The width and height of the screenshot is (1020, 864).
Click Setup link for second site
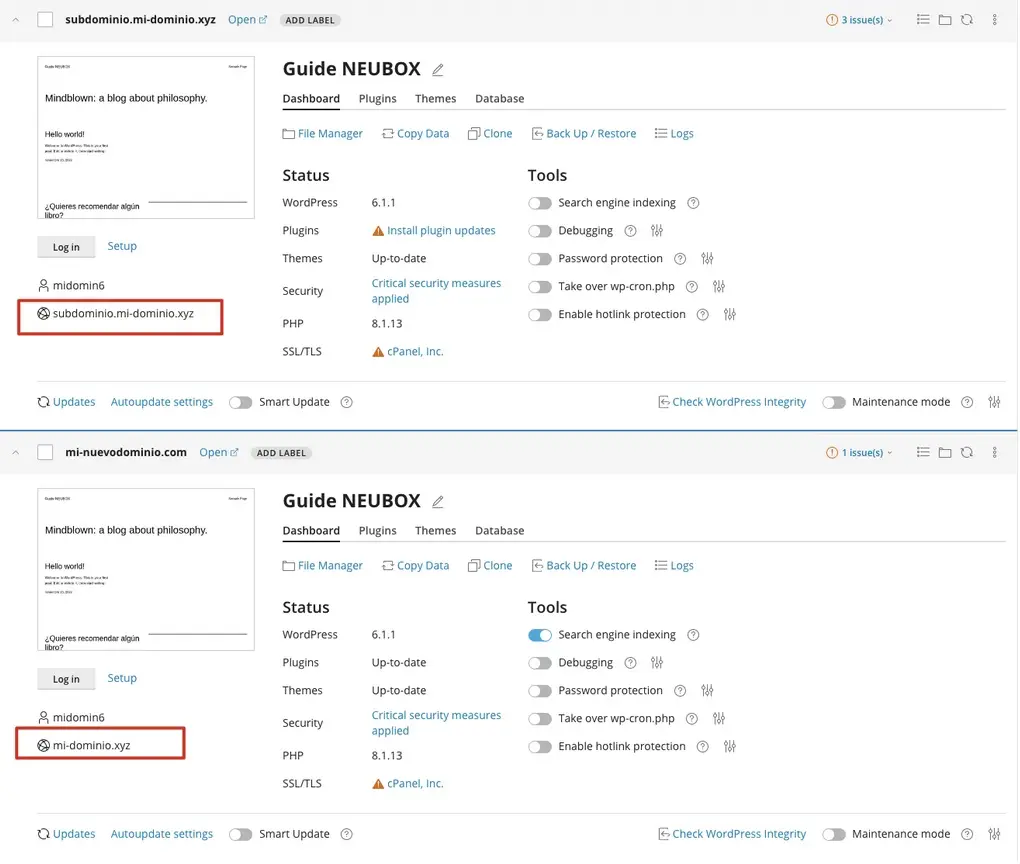pyautogui.click(x=122, y=678)
